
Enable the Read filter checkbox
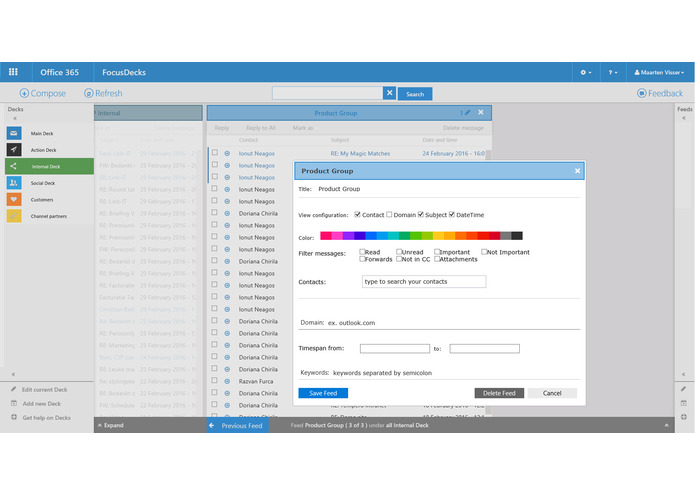tap(362, 252)
